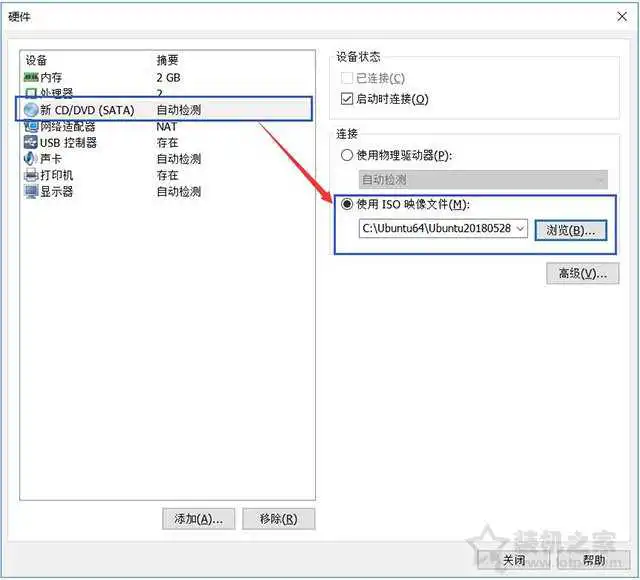
Task: Click the processor (处理器) device icon
Action: 31,93
